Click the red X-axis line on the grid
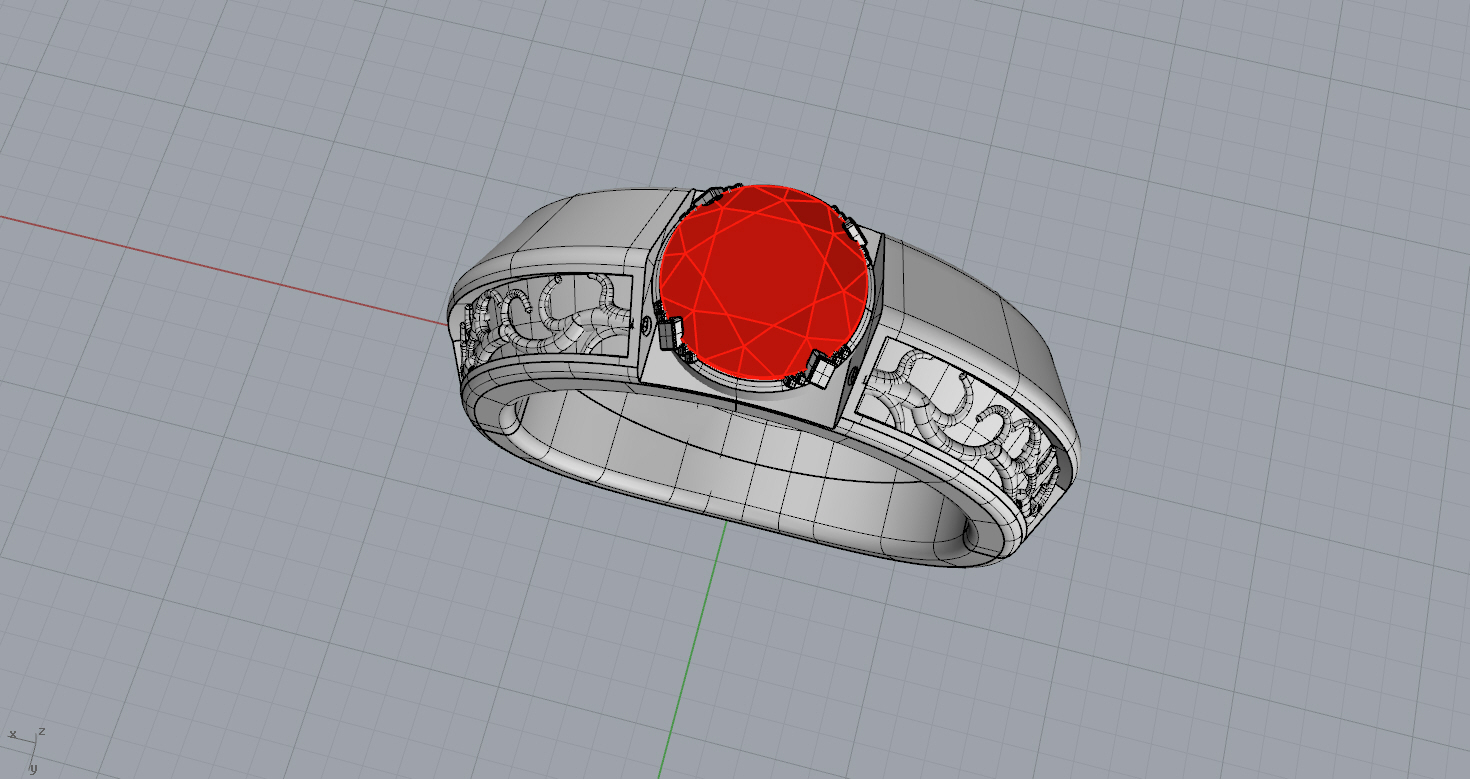1470x779 pixels. pos(222,270)
